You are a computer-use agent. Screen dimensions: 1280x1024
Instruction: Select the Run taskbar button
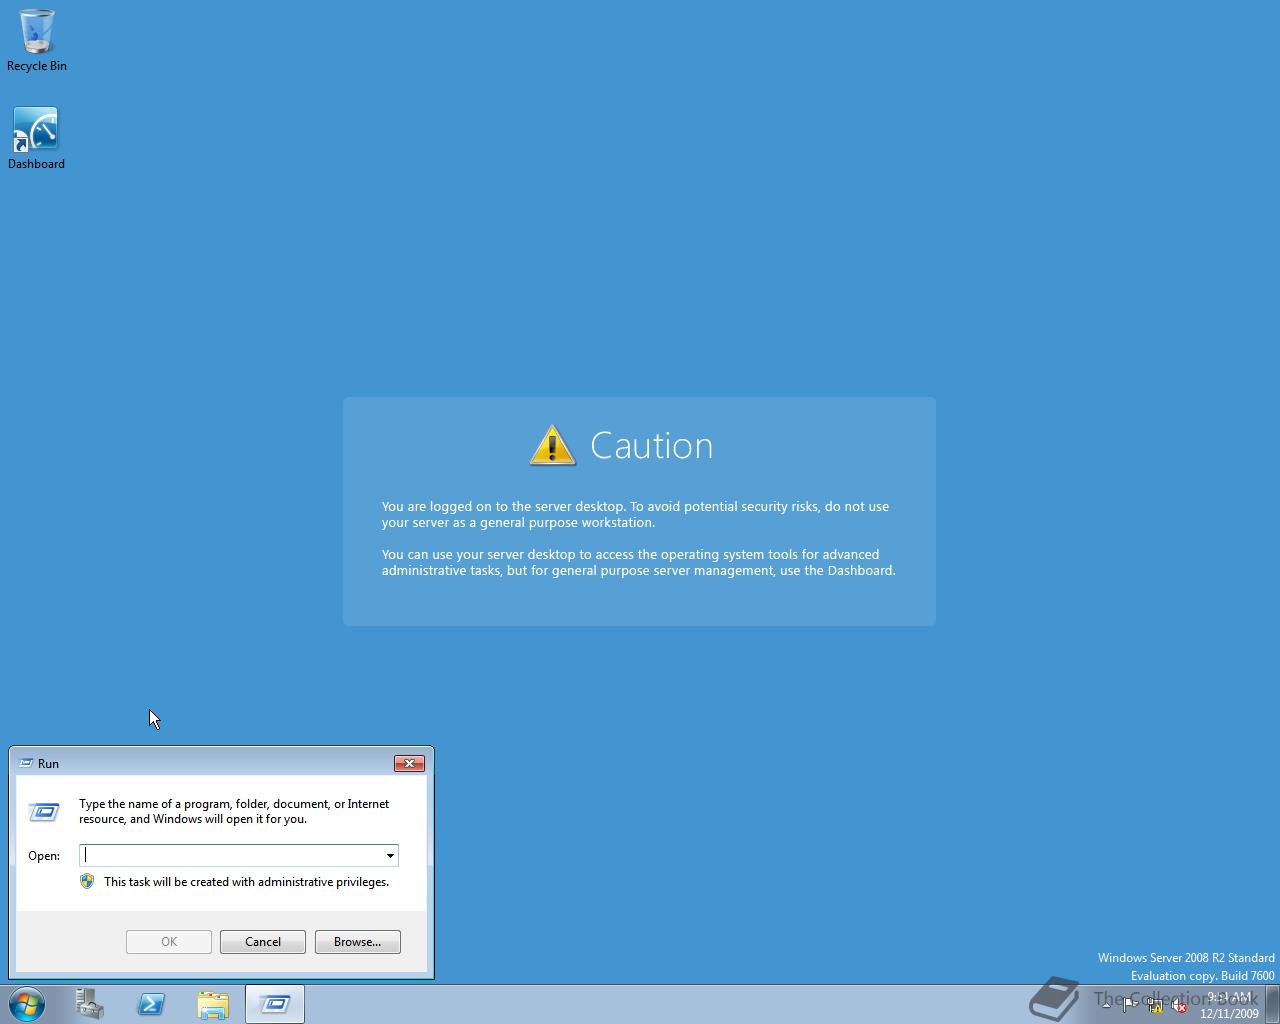click(x=275, y=1004)
